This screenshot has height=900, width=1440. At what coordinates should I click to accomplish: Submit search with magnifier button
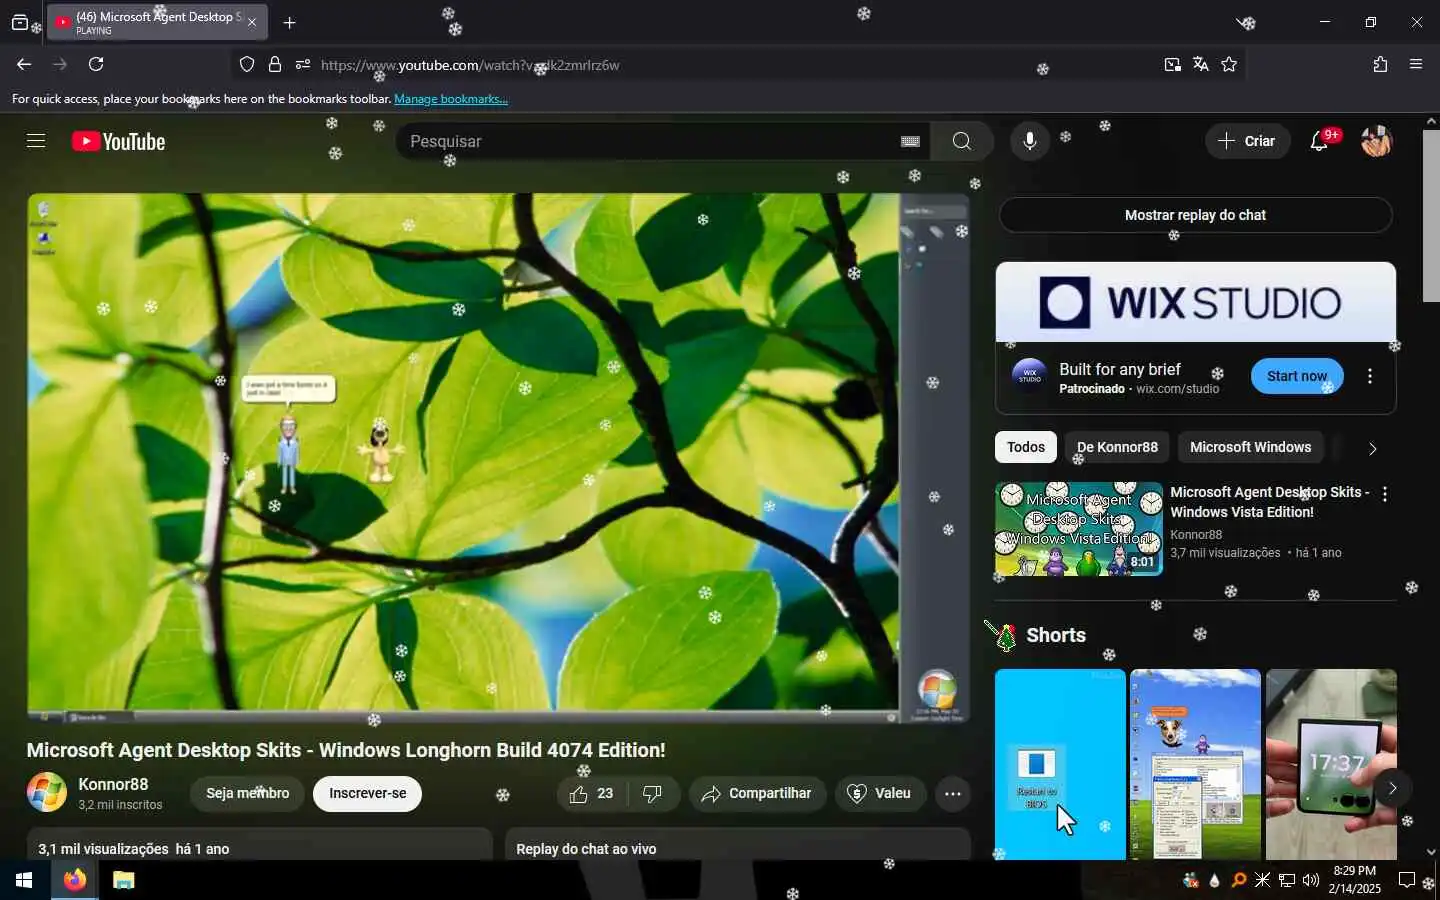[x=962, y=141]
